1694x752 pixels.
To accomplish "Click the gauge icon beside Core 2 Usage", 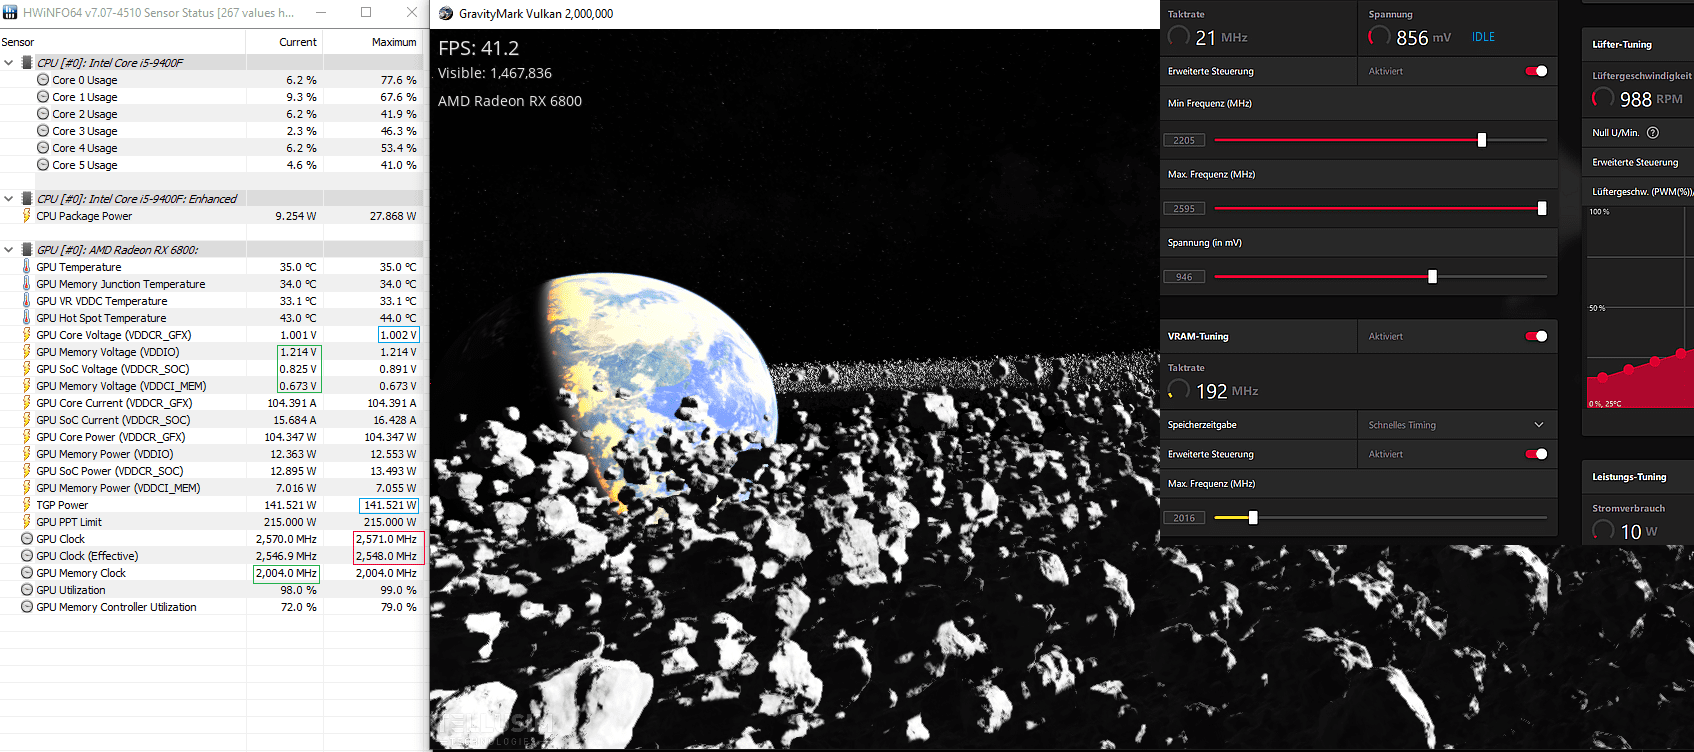I will (x=43, y=114).
